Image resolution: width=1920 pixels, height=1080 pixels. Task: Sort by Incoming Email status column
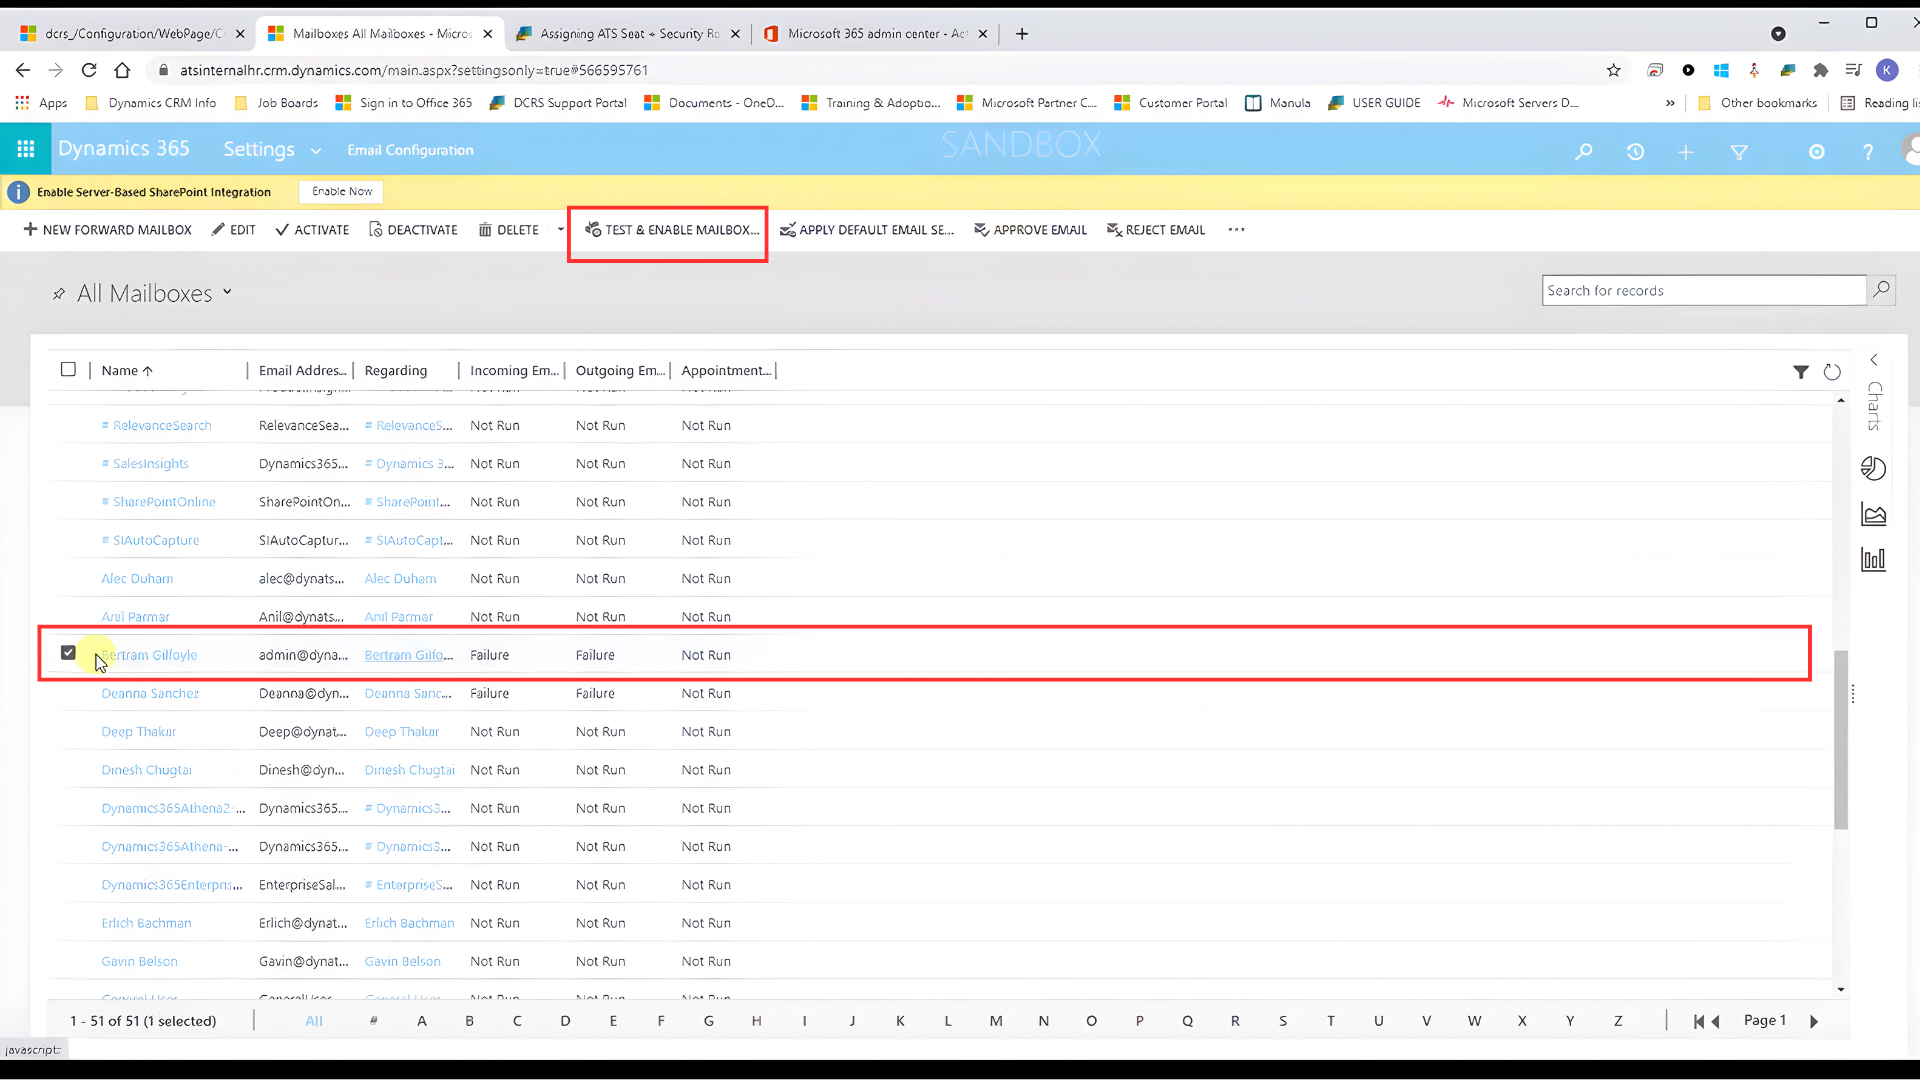point(514,370)
